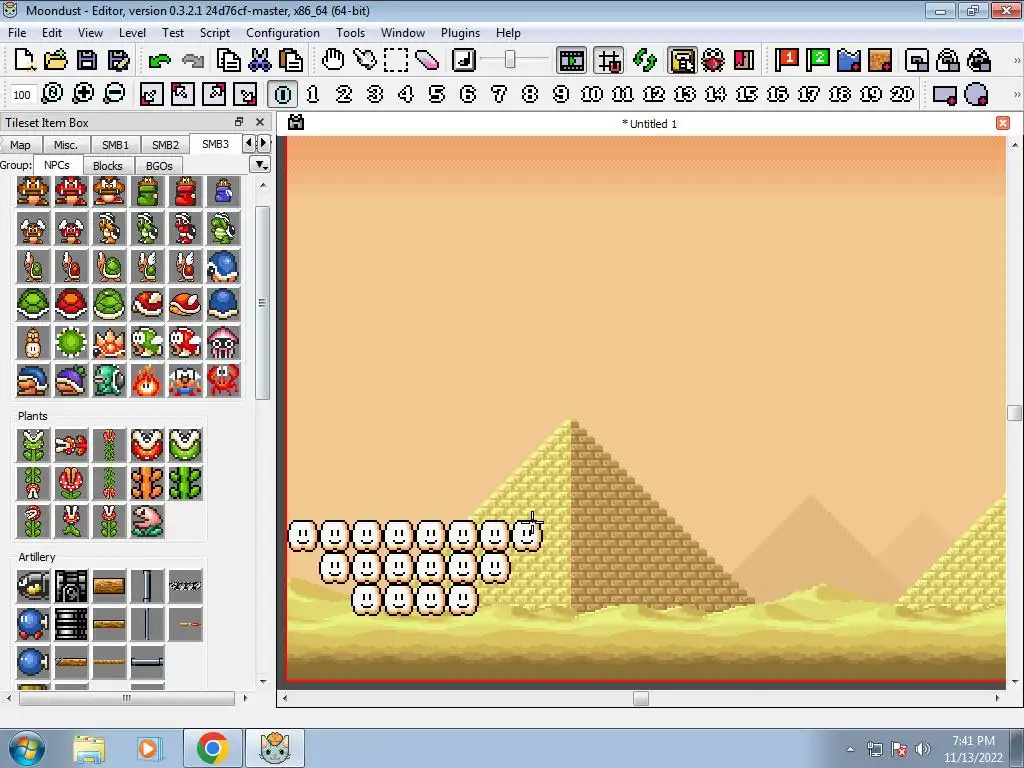Switch to section 12
The height and width of the screenshot is (768, 1024).
[x=654, y=94]
